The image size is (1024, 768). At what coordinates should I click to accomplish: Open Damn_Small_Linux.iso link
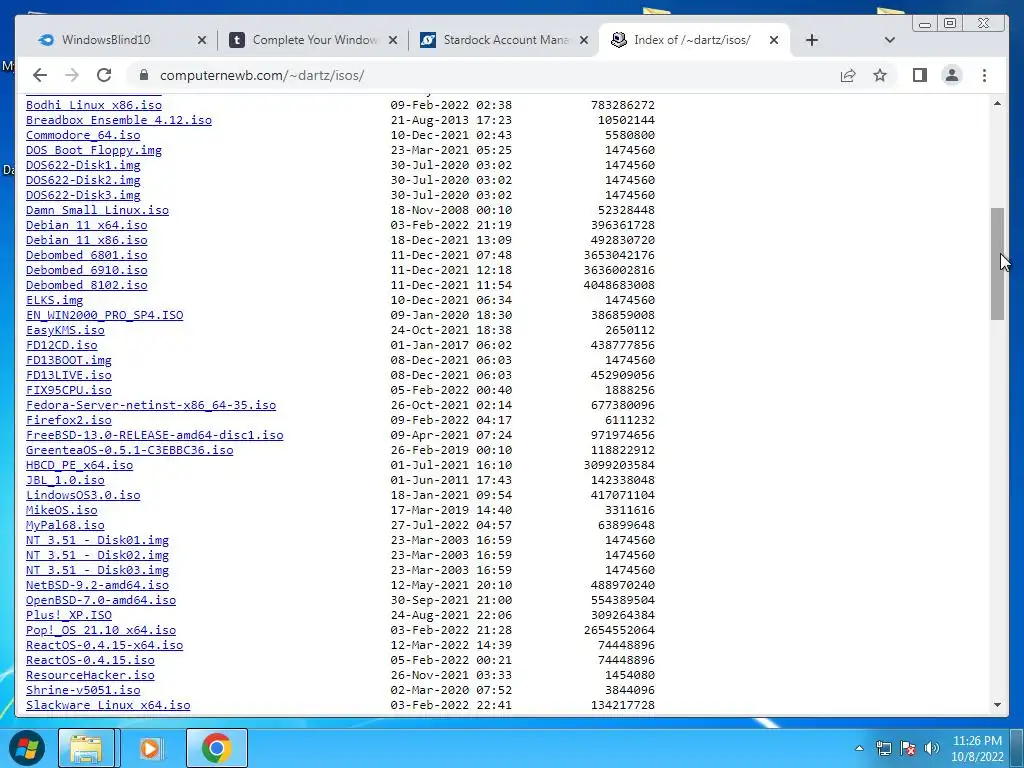pos(97,210)
